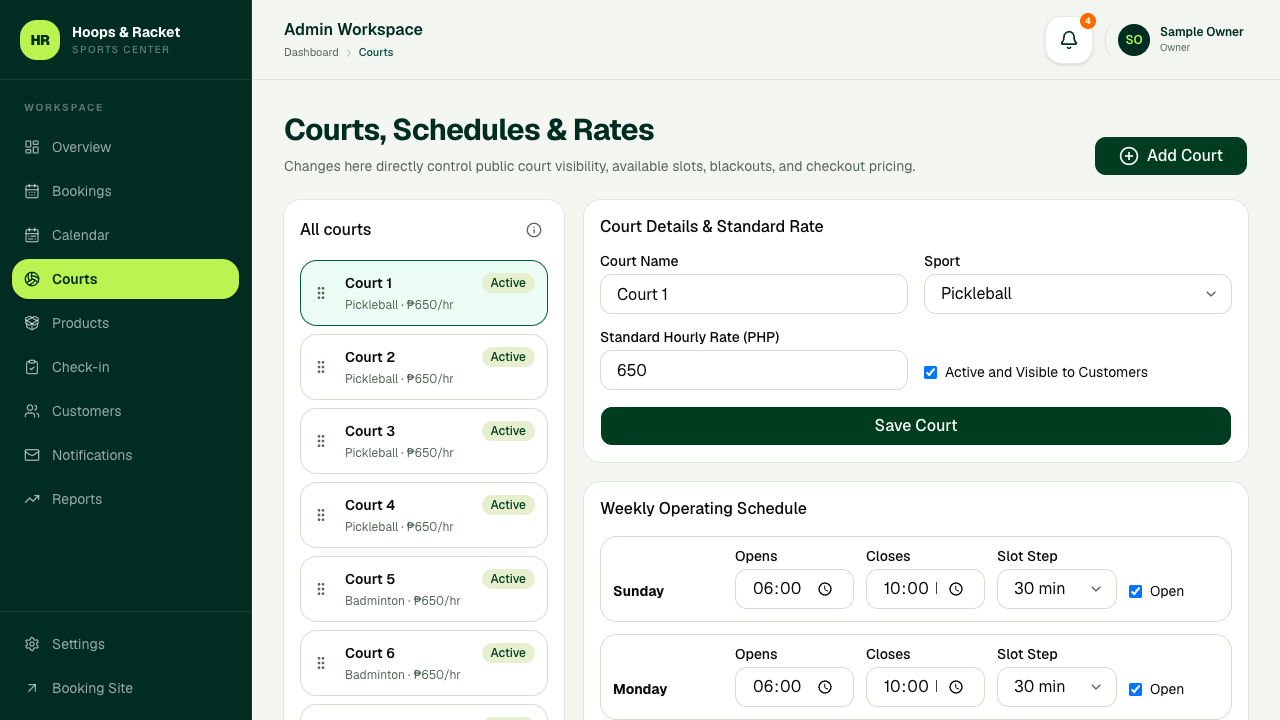Click the Bookings calendar icon in sidebar
The image size is (1280, 720).
32,191
